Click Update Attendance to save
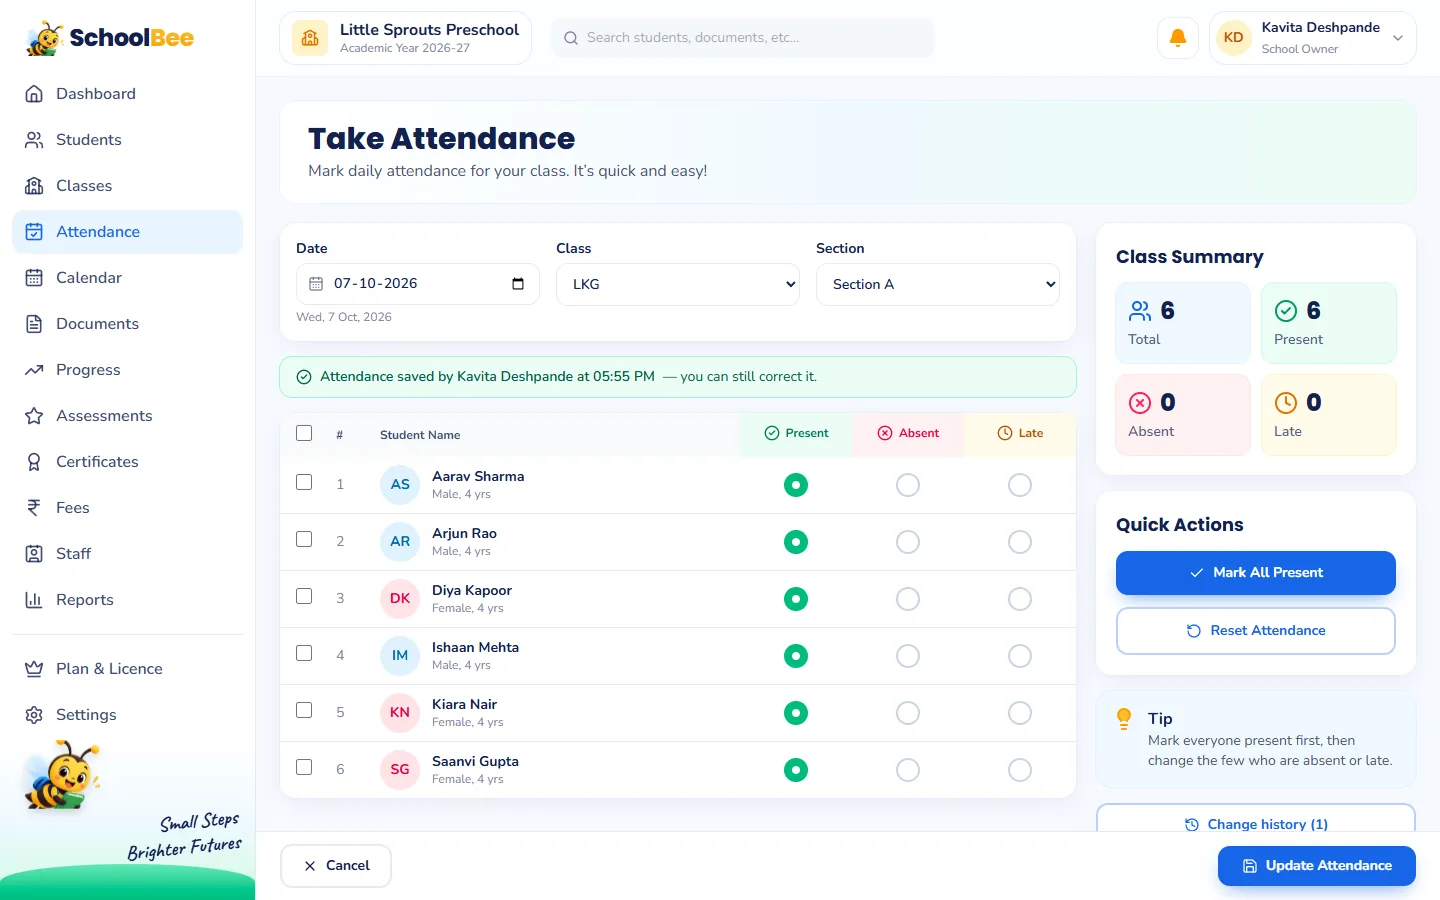1440x900 pixels. point(1317,866)
